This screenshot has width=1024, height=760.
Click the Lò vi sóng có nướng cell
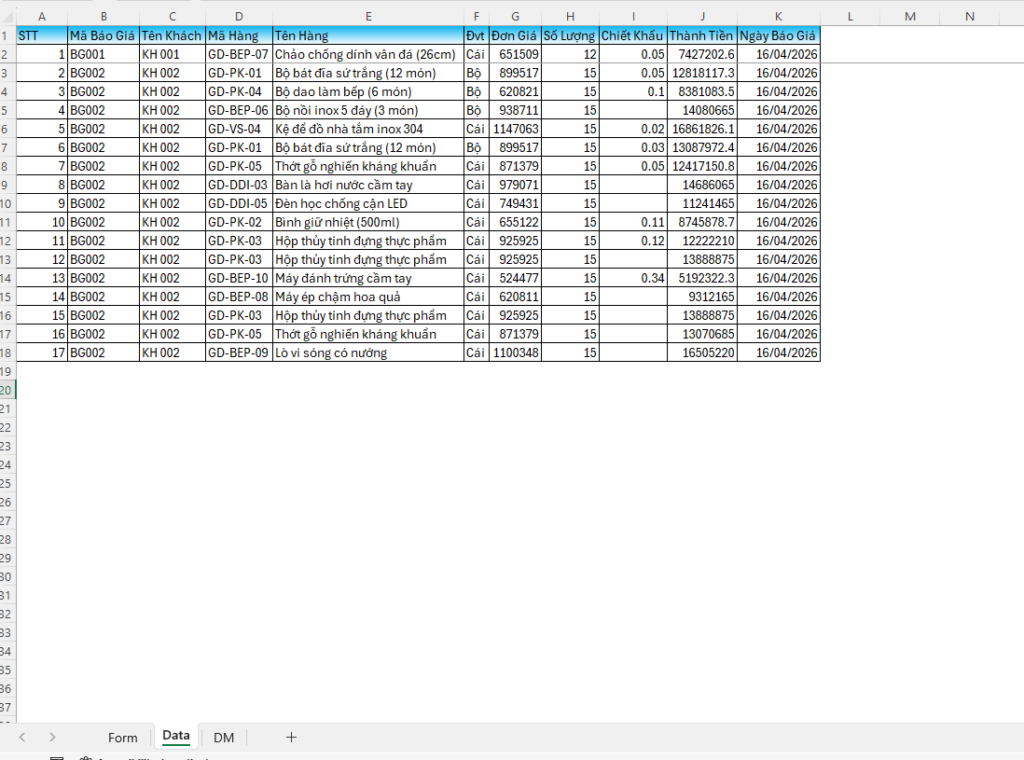tap(368, 353)
